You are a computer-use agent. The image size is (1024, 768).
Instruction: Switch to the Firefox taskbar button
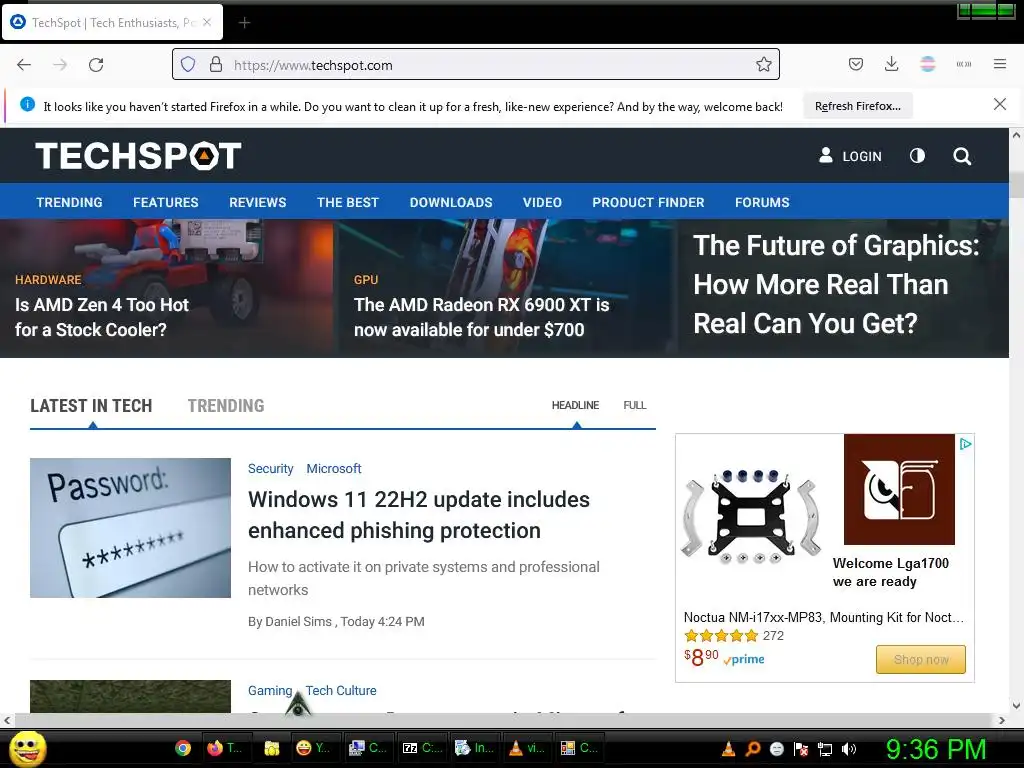click(225, 748)
